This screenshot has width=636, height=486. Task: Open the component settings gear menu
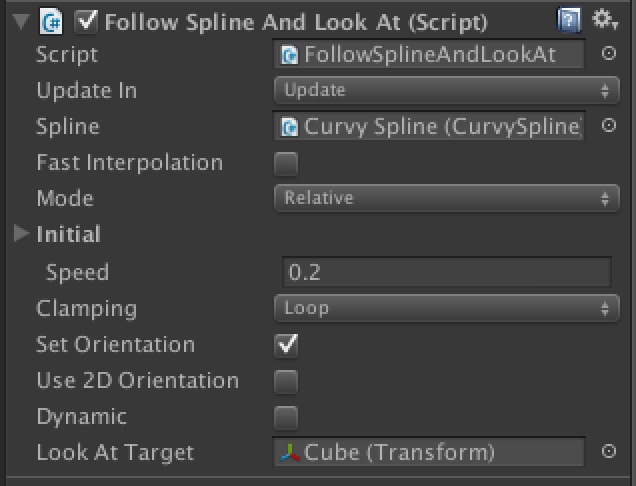(605, 19)
